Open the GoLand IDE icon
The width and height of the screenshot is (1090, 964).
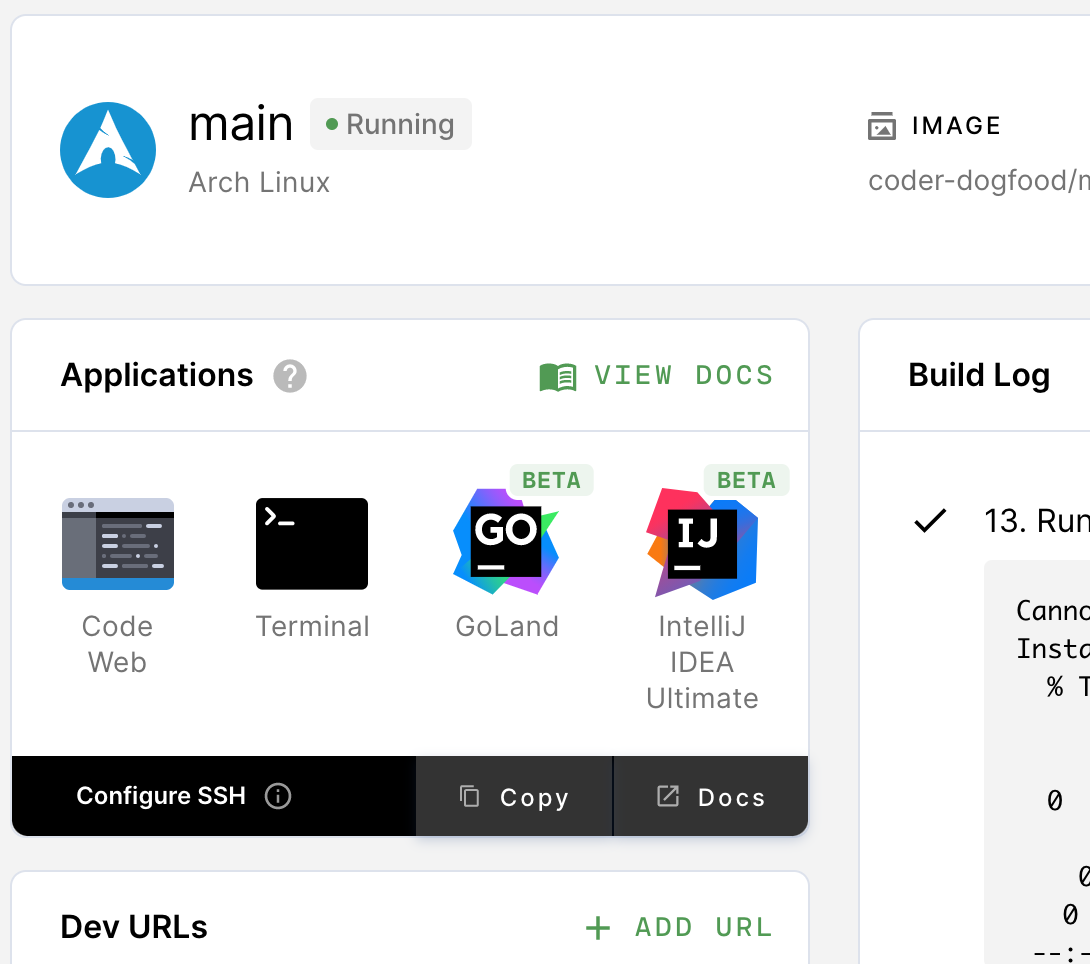(x=506, y=541)
